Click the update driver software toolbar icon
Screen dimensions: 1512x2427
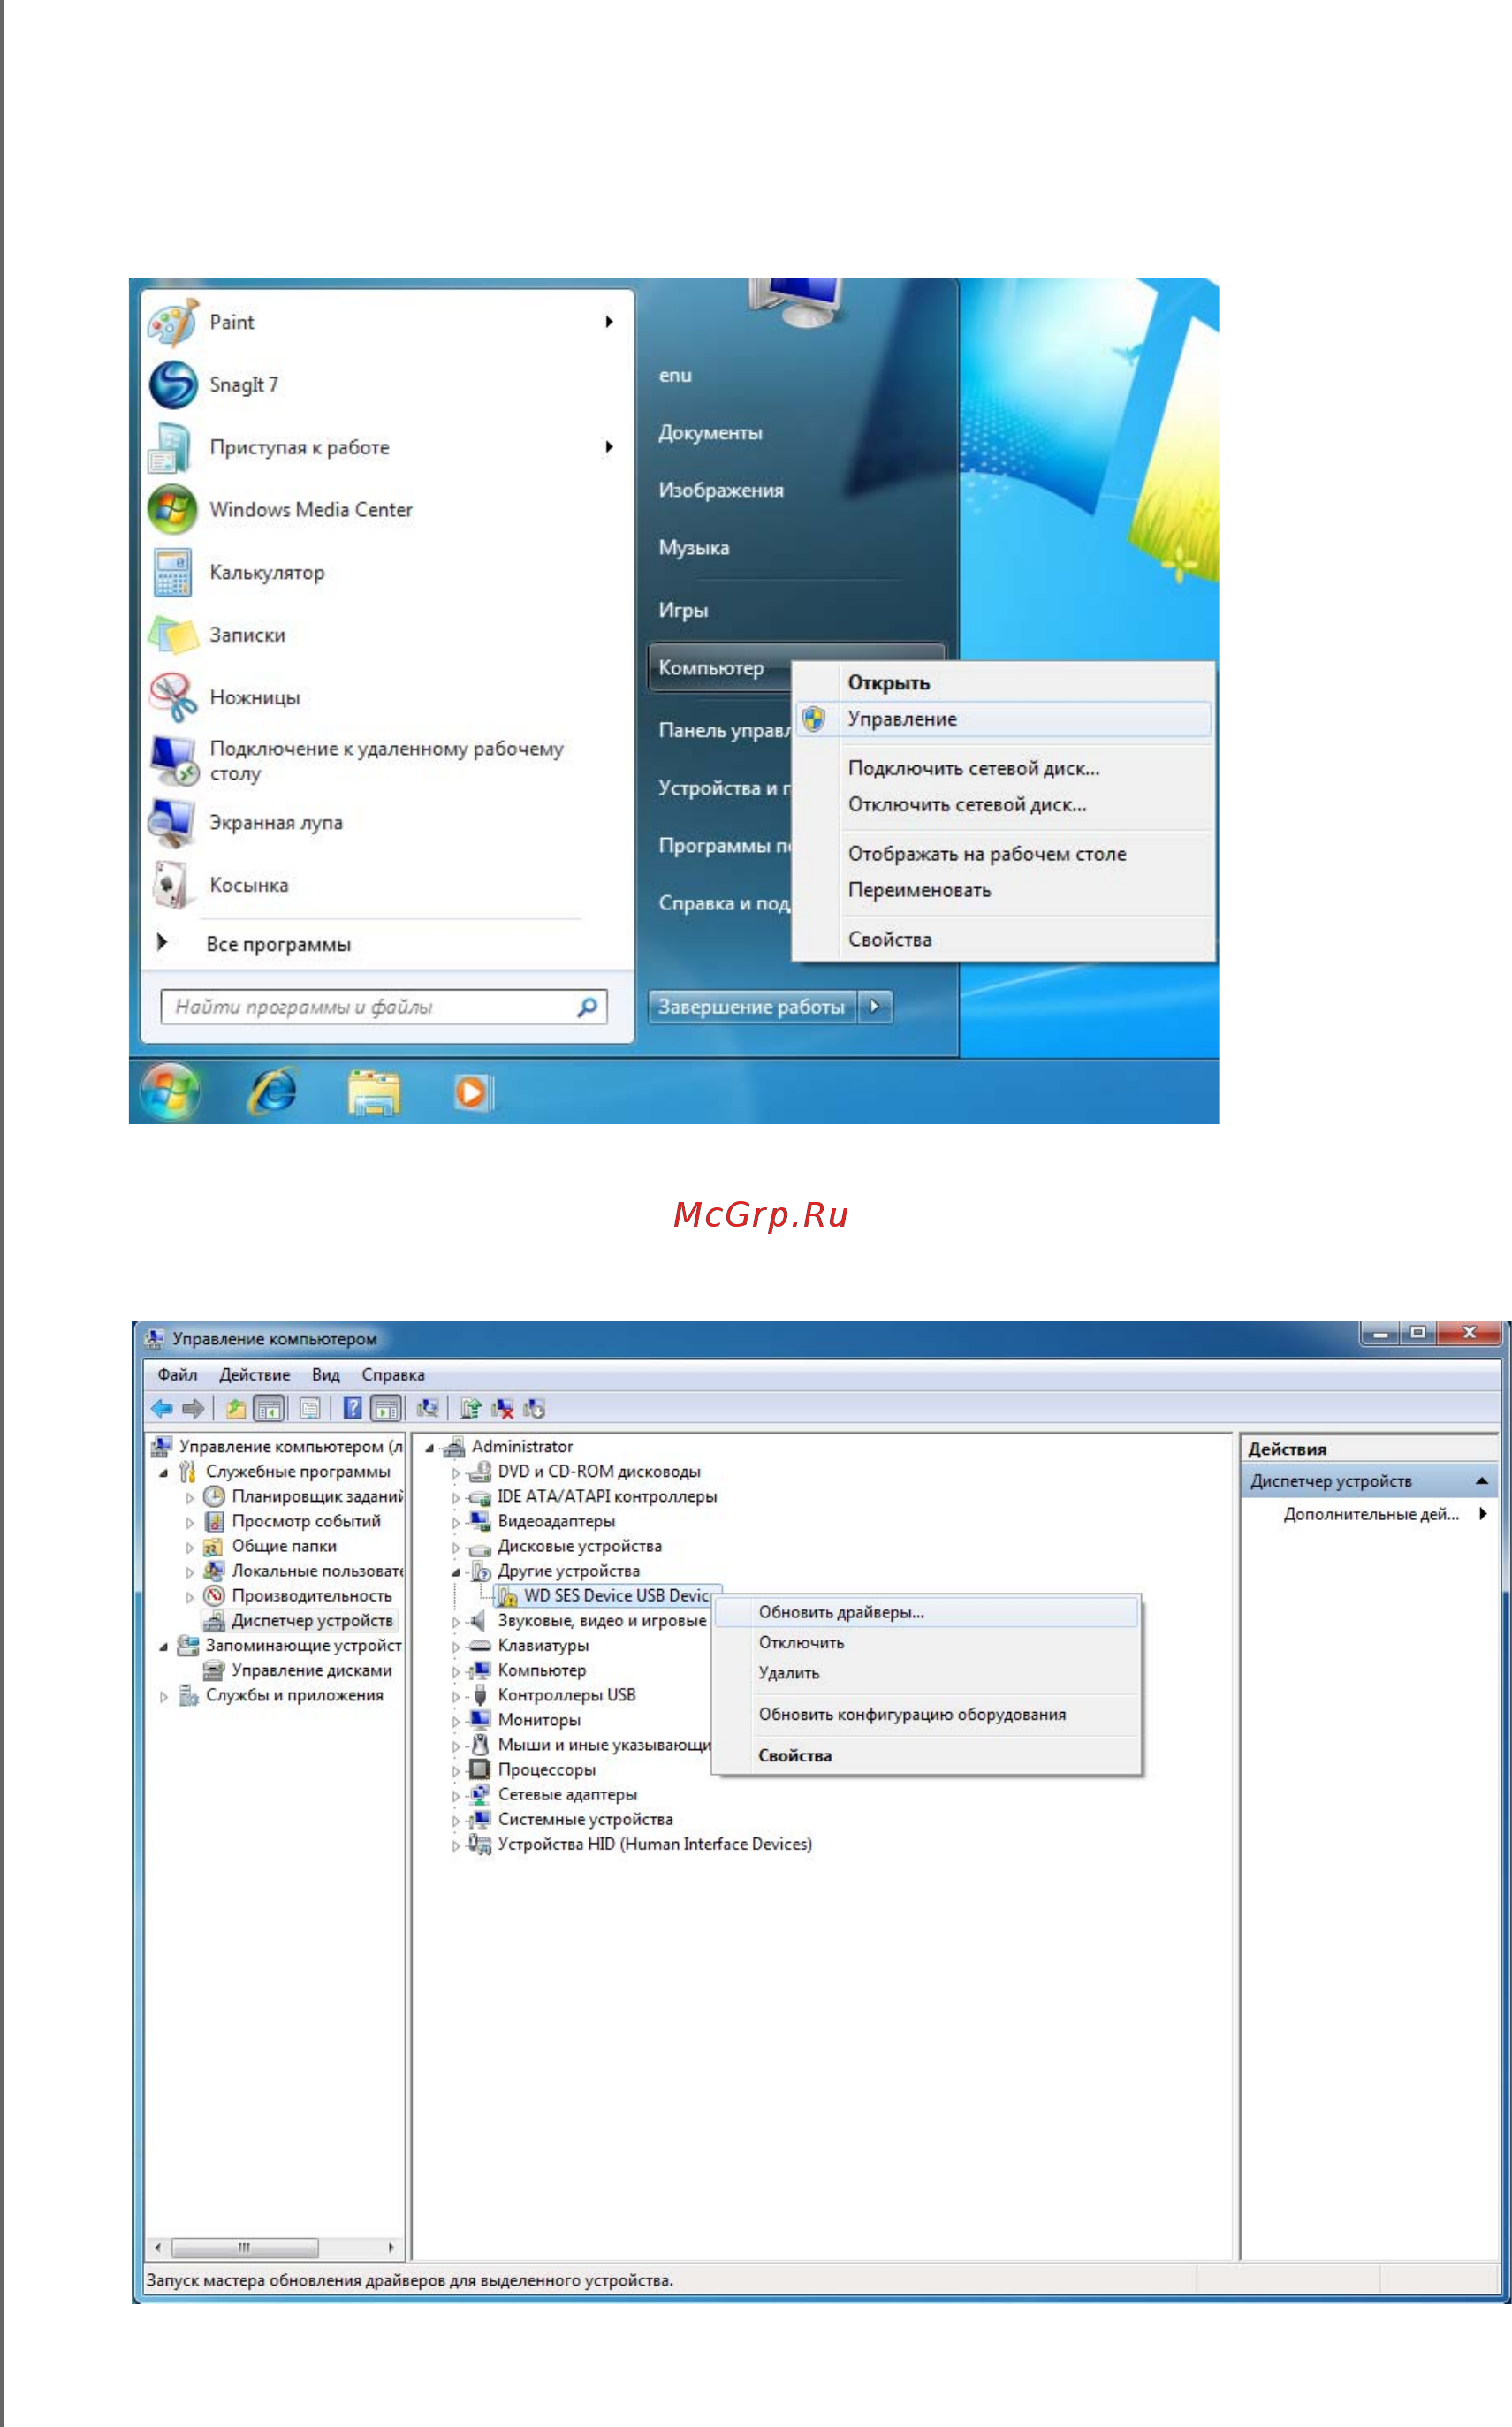(470, 1408)
